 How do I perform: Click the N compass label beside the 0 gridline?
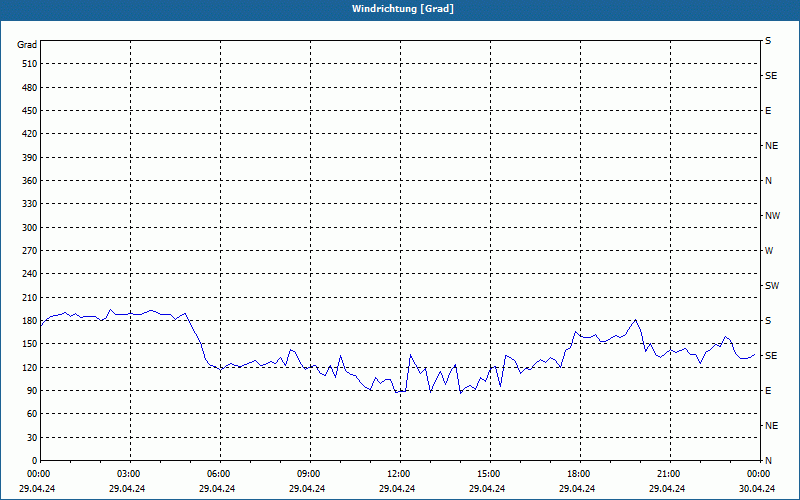pyautogui.click(x=768, y=461)
